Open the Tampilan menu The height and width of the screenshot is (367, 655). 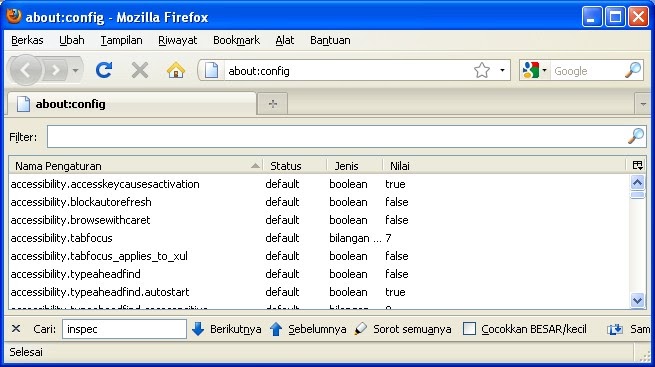(121, 40)
